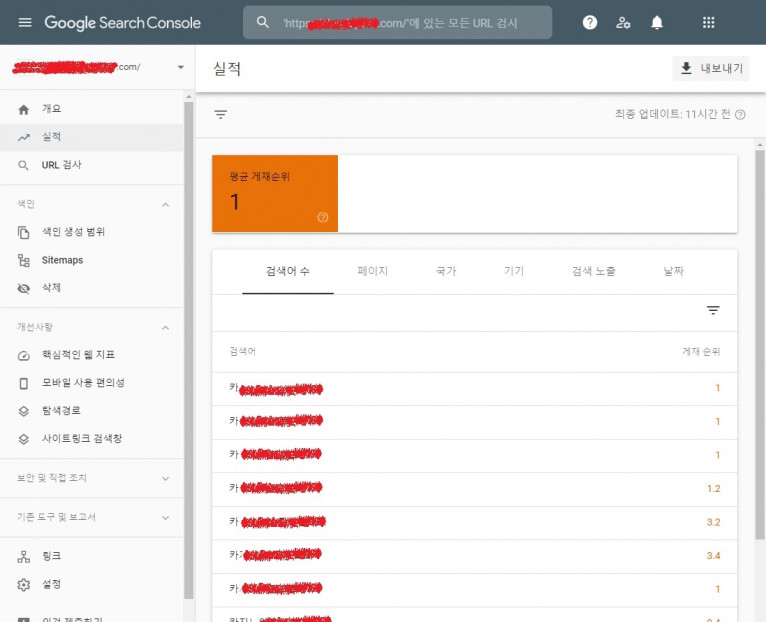The image size is (766, 622).
Task: Select 실적 performance in sidebar
Action: tap(92, 137)
